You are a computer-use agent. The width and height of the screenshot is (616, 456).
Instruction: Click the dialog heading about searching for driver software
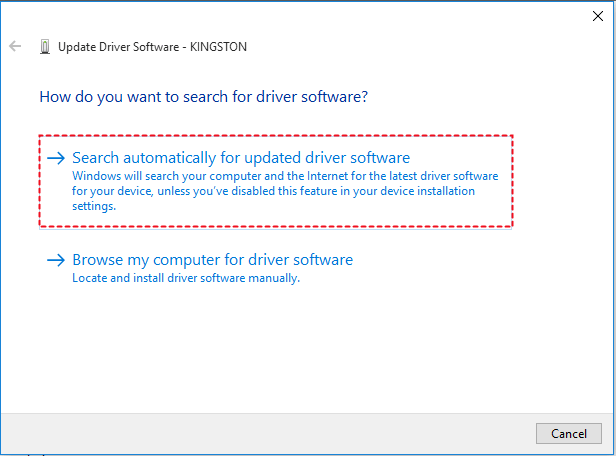[x=204, y=97]
